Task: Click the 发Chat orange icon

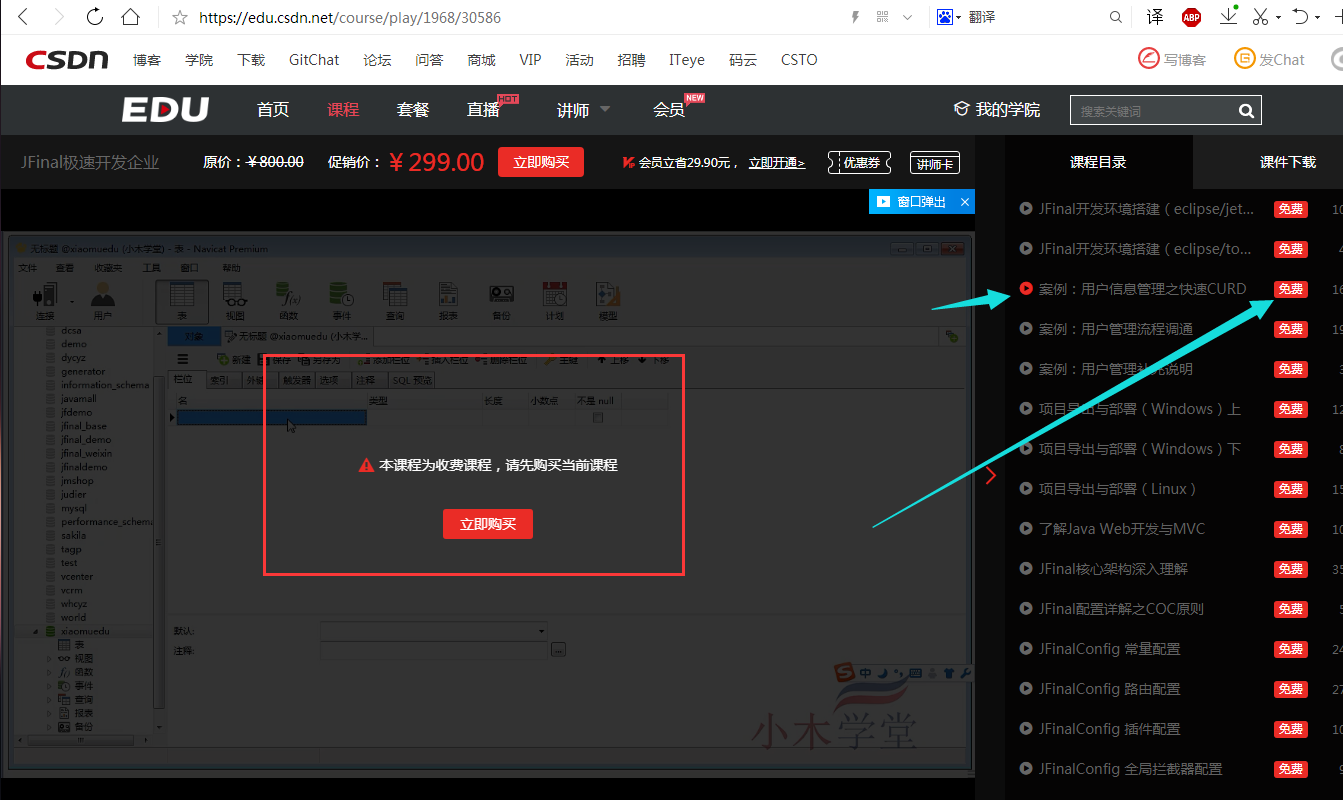Action: pos(1244,59)
